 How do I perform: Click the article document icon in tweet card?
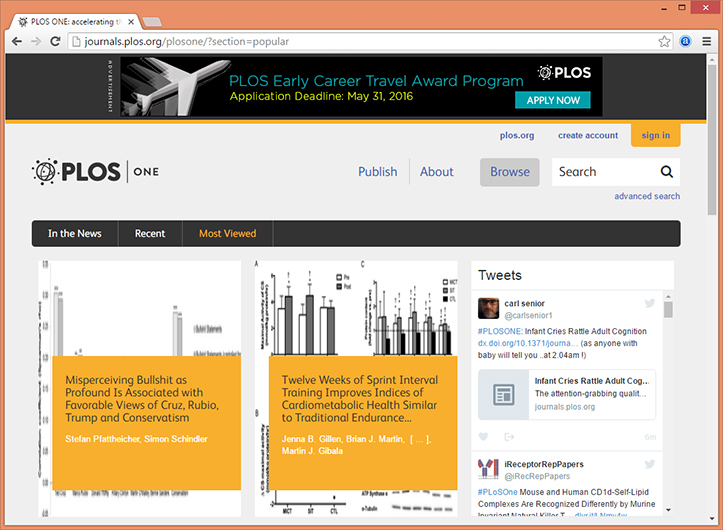coord(504,394)
